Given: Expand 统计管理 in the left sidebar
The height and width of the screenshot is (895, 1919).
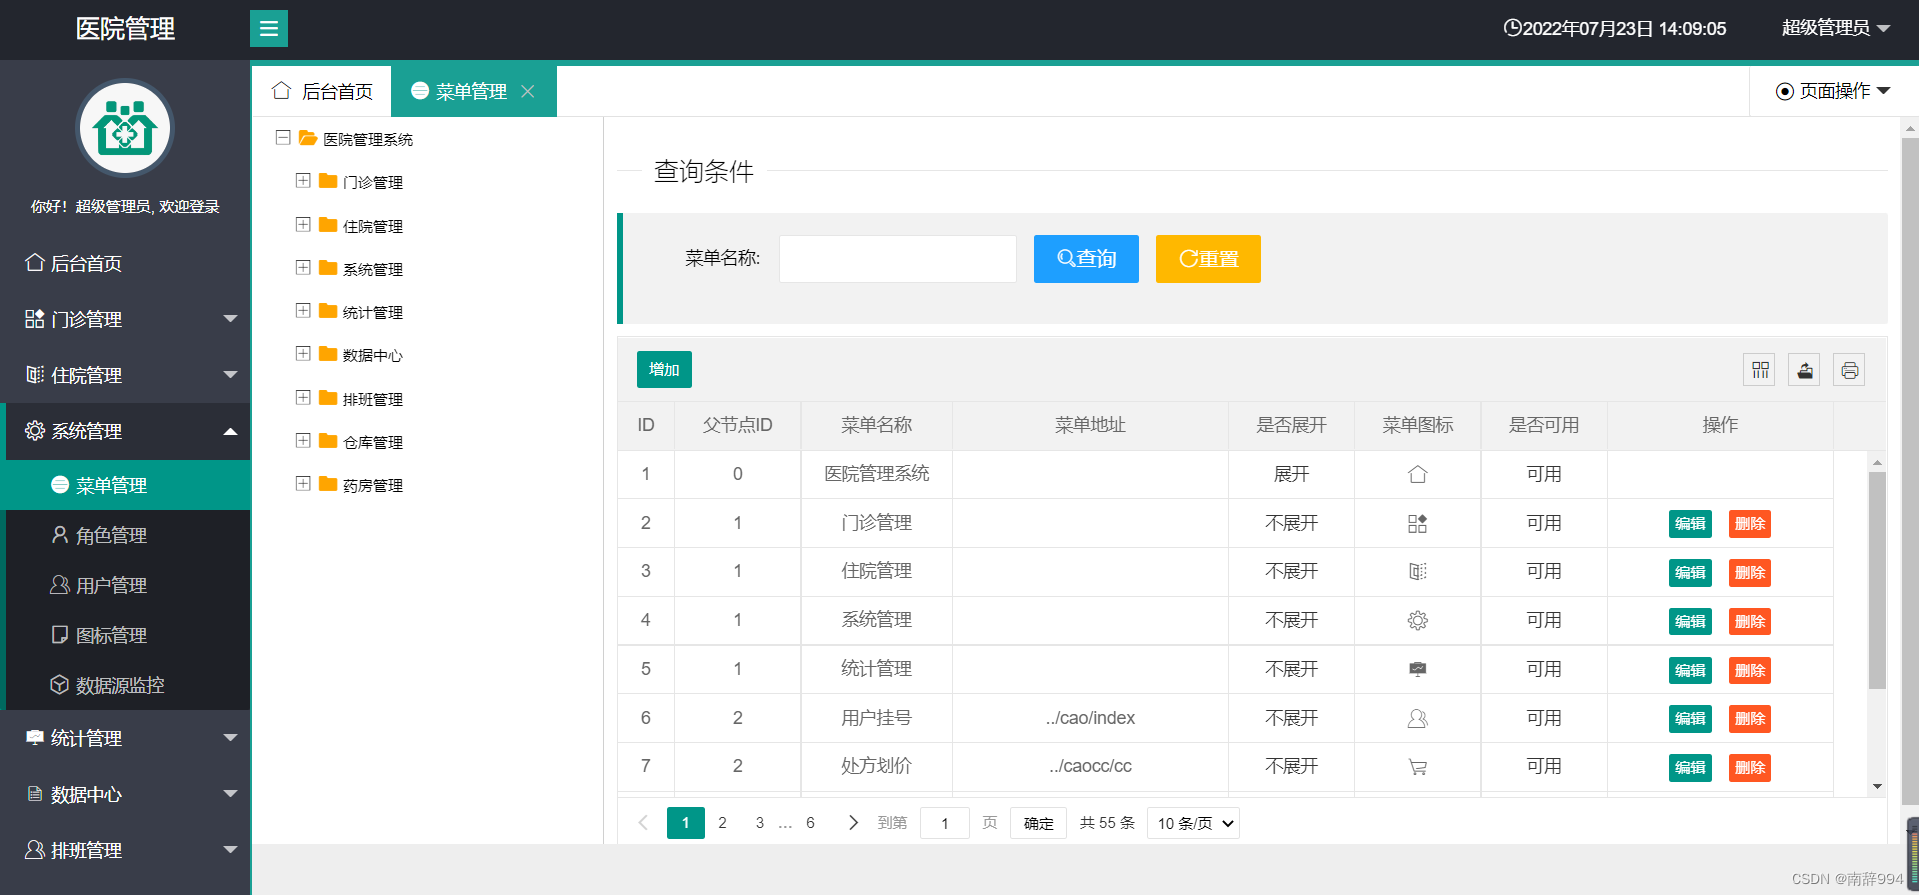Looking at the screenshot, I should pyautogui.click(x=125, y=738).
